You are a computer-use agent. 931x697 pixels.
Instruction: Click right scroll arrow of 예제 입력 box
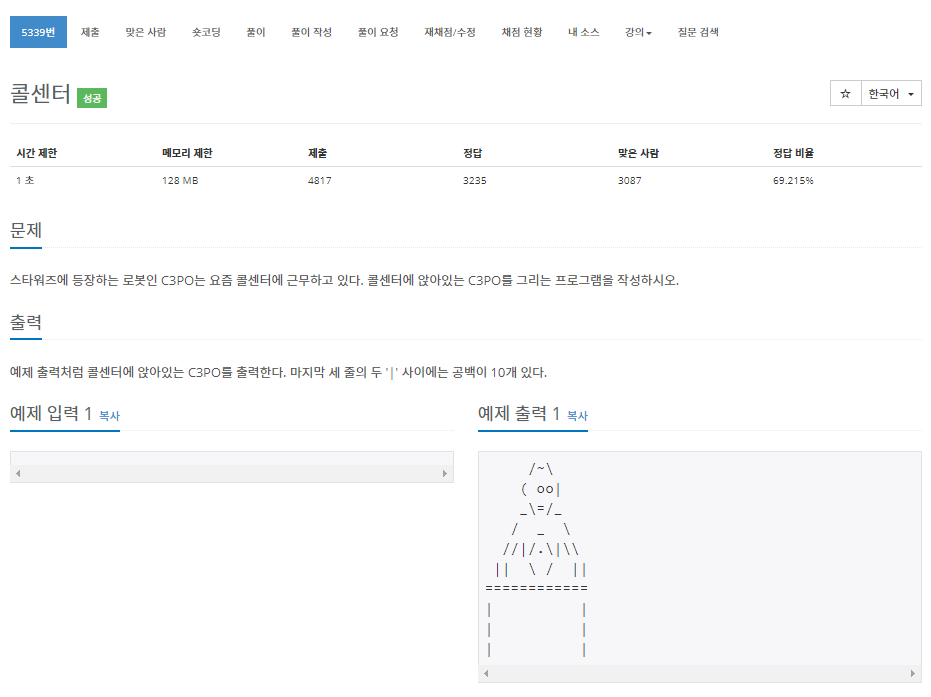445,473
